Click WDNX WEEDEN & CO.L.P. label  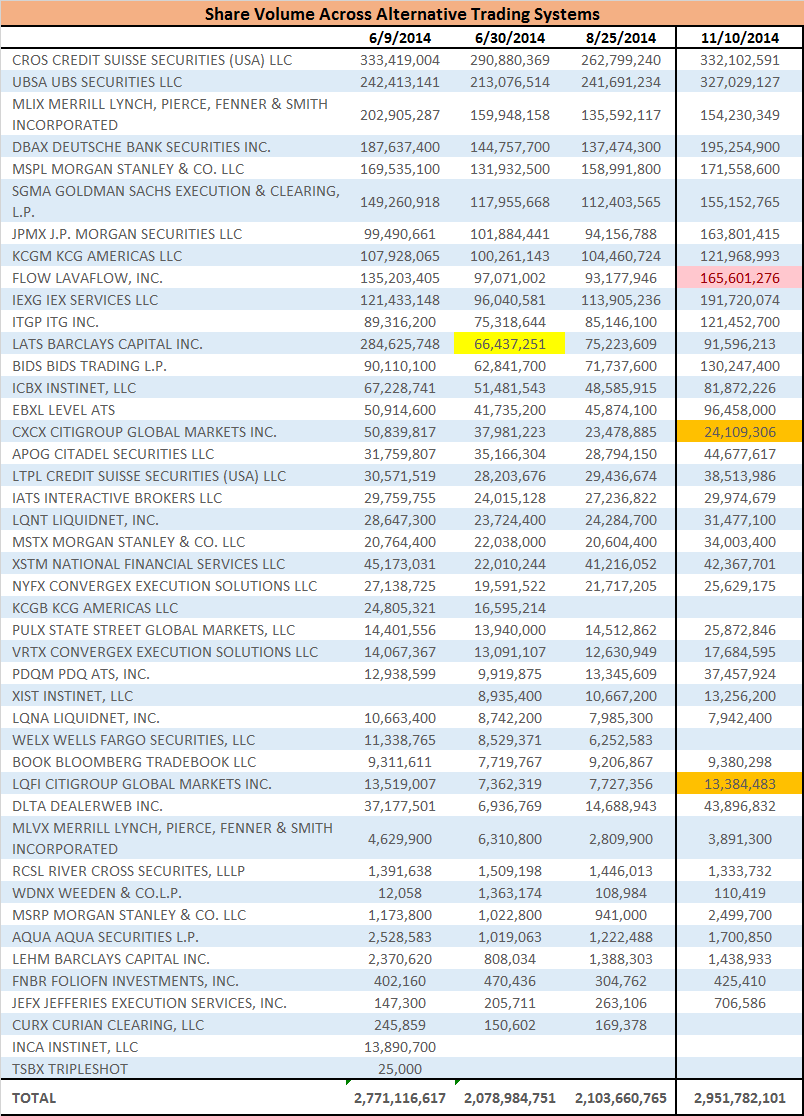(97, 895)
